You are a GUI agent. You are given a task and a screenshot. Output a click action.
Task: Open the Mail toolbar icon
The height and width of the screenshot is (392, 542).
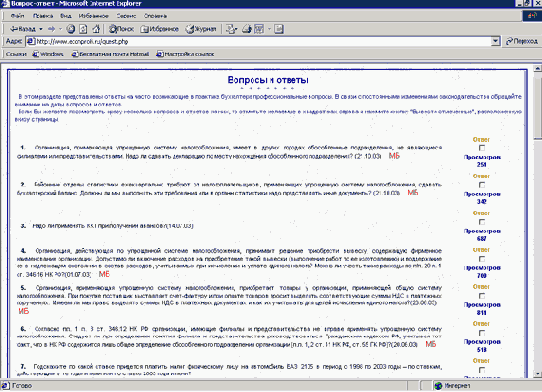coord(231,29)
